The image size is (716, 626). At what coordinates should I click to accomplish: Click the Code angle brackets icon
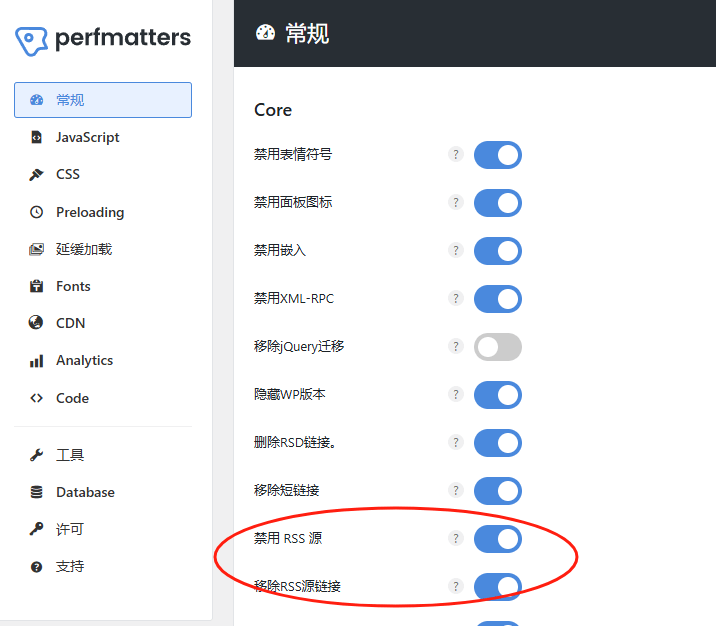click(x=37, y=398)
